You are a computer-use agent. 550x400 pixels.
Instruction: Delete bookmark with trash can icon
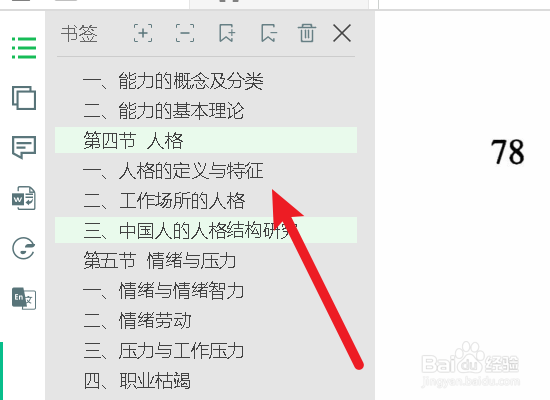tap(307, 33)
